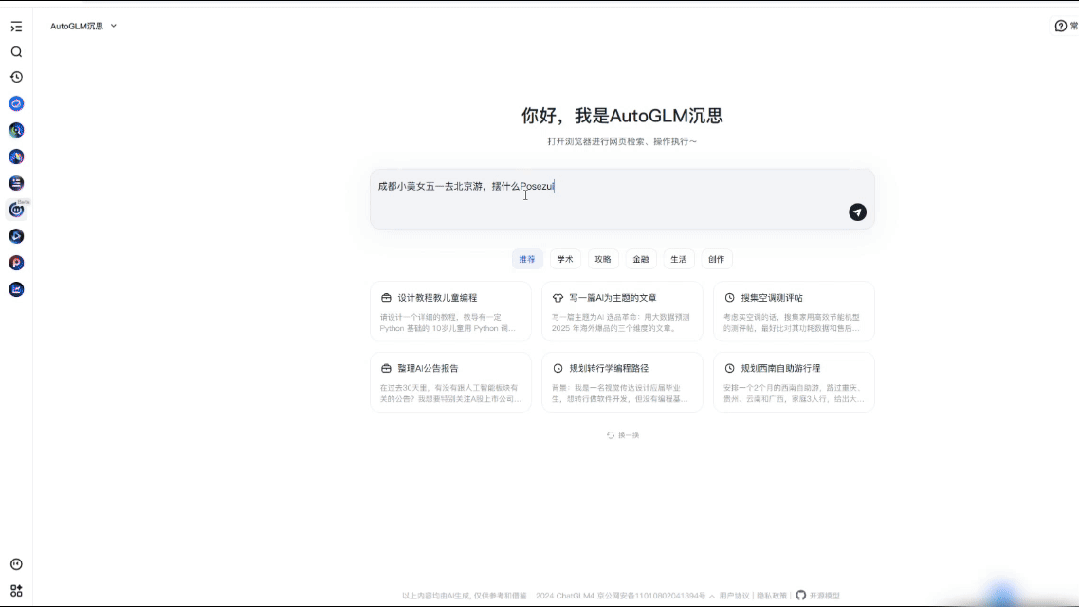Select the blue chat bubble agent icon
The width and height of the screenshot is (1079, 607).
pos(17,104)
